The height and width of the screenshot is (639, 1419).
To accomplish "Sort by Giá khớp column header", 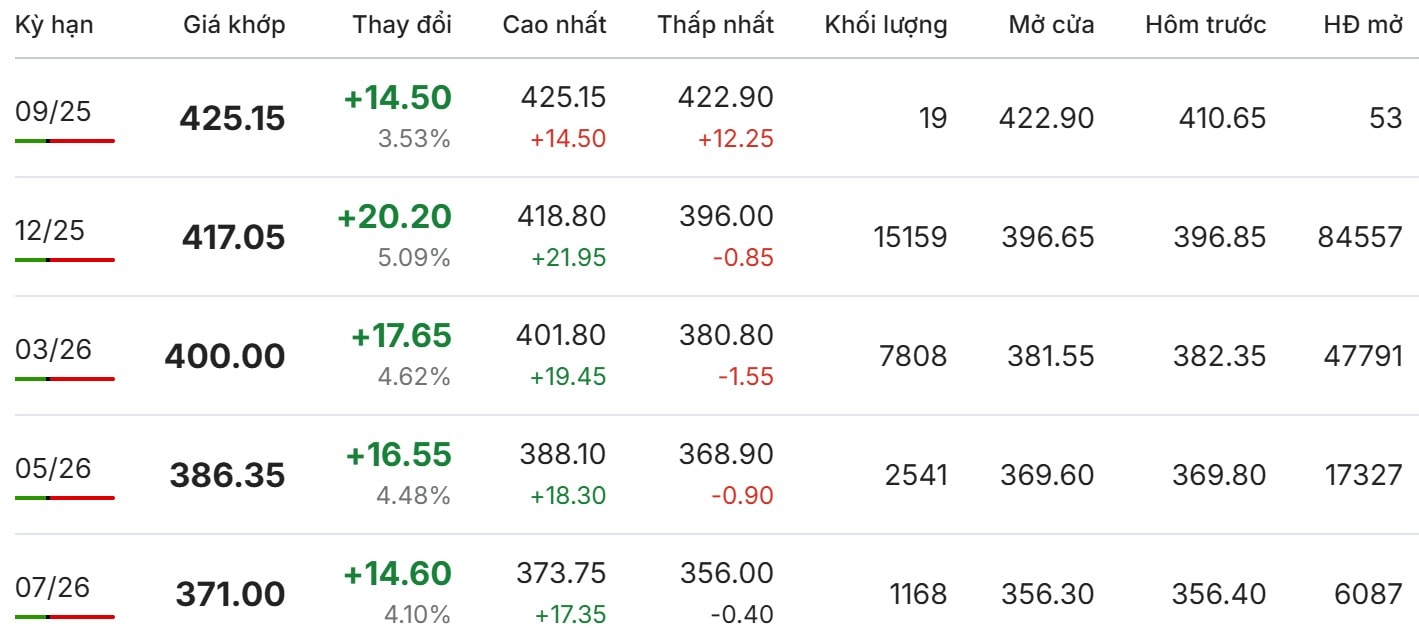I will pyautogui.click(x=234, y=25).
